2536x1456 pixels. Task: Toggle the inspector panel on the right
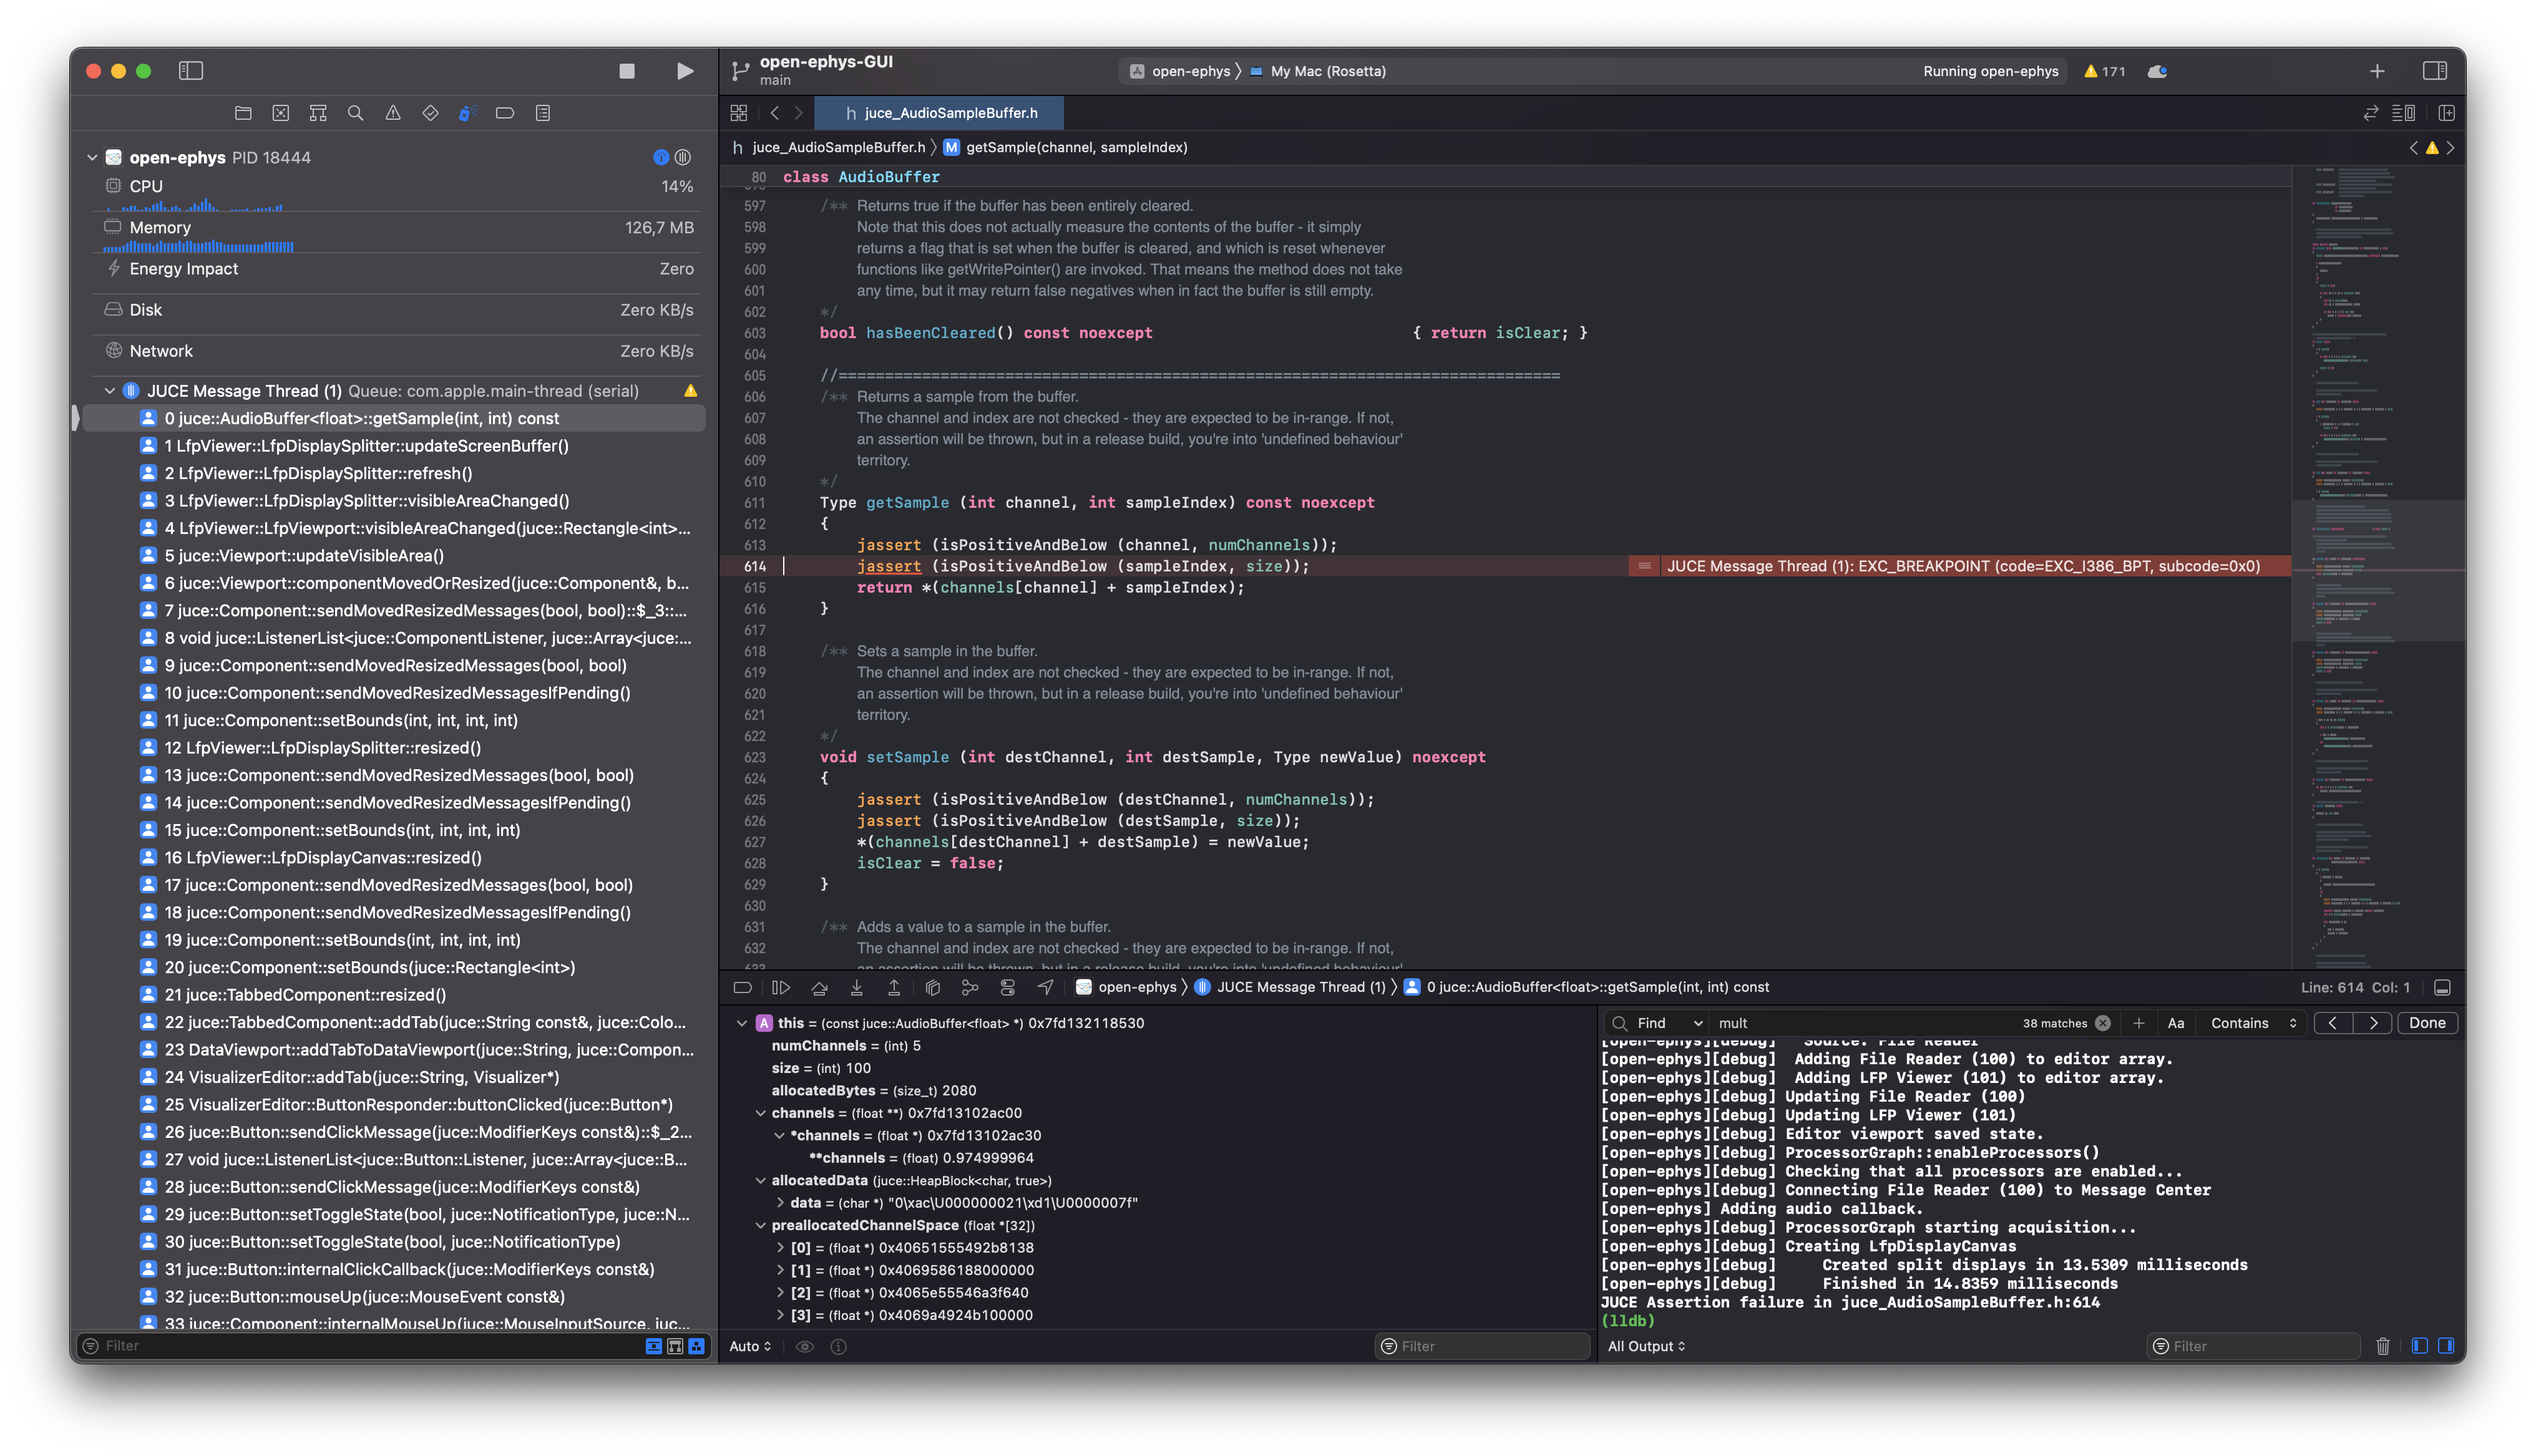[x=2435, y=71]
